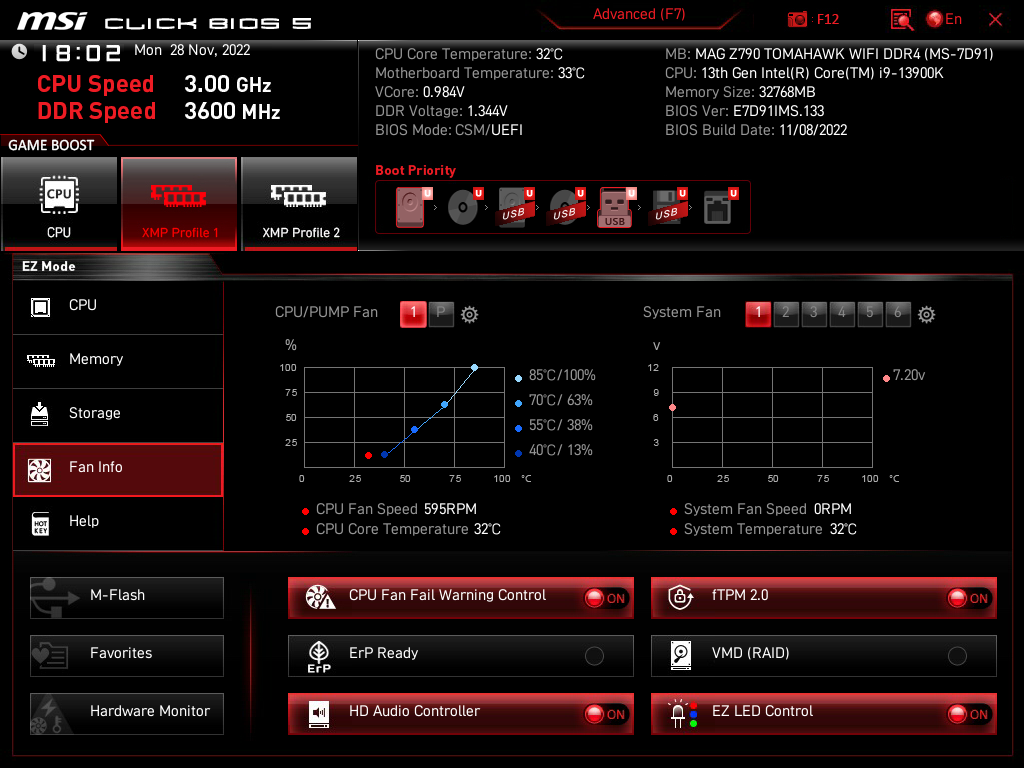Enable XMP Profile 2
This screenshot has width=1024, height=768.
tap(300, 203)
